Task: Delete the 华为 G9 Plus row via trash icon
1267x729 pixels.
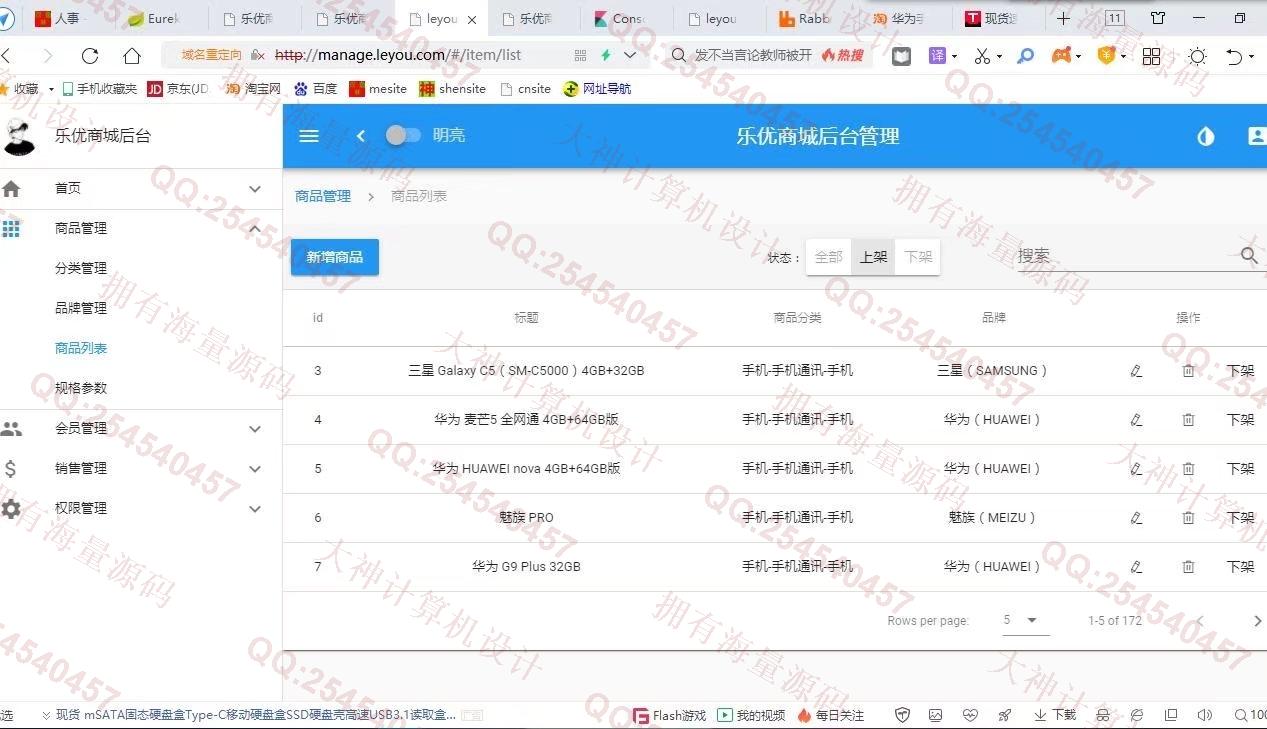Action: tap(1188, 567)
